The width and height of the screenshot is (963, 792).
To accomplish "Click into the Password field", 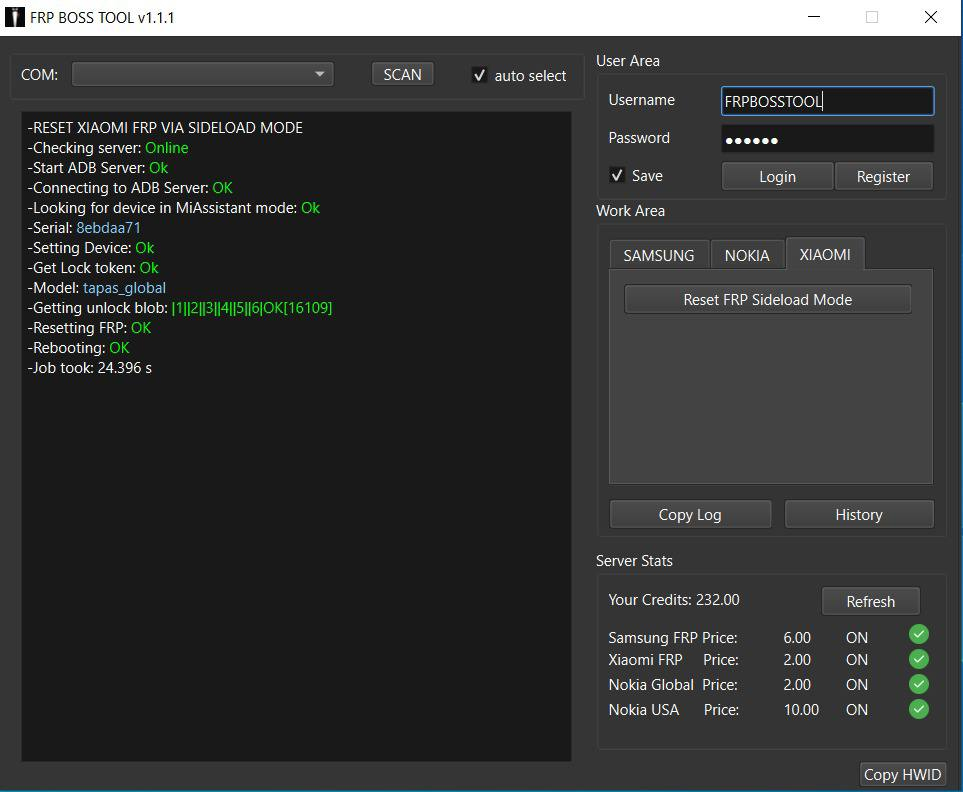I will (x=827, y=139).
